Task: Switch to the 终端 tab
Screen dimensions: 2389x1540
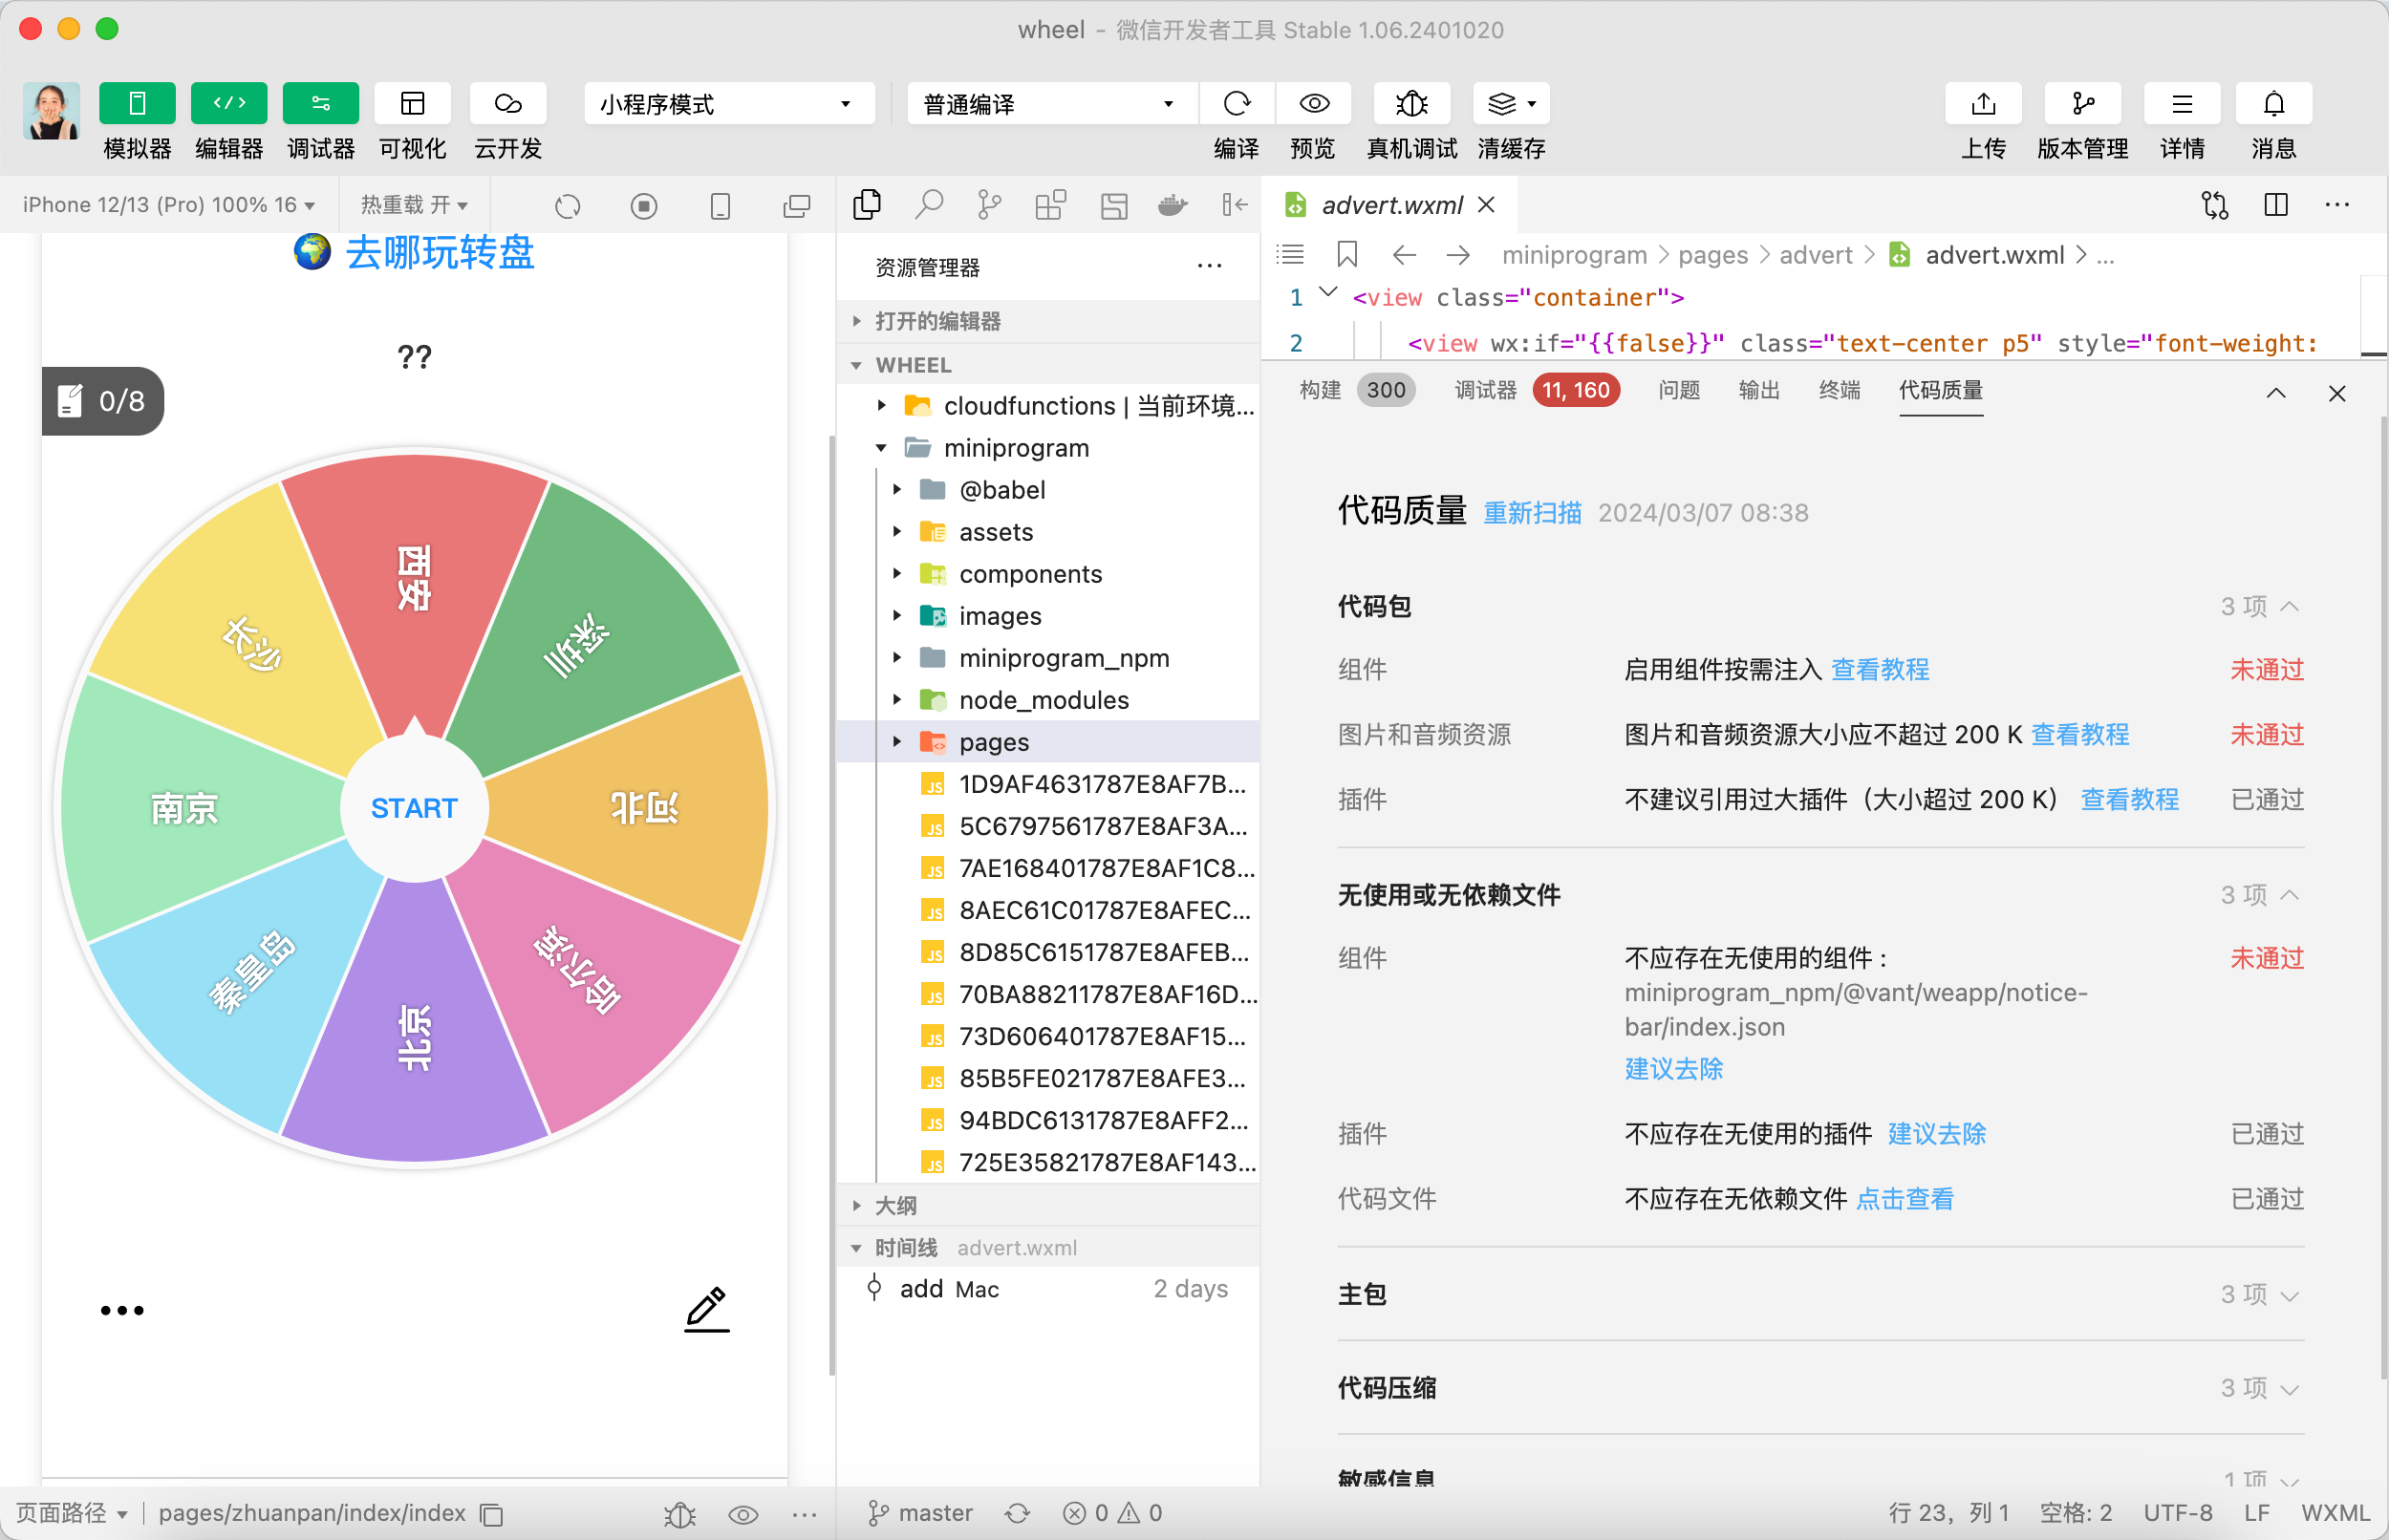Action: (1838, 390)
